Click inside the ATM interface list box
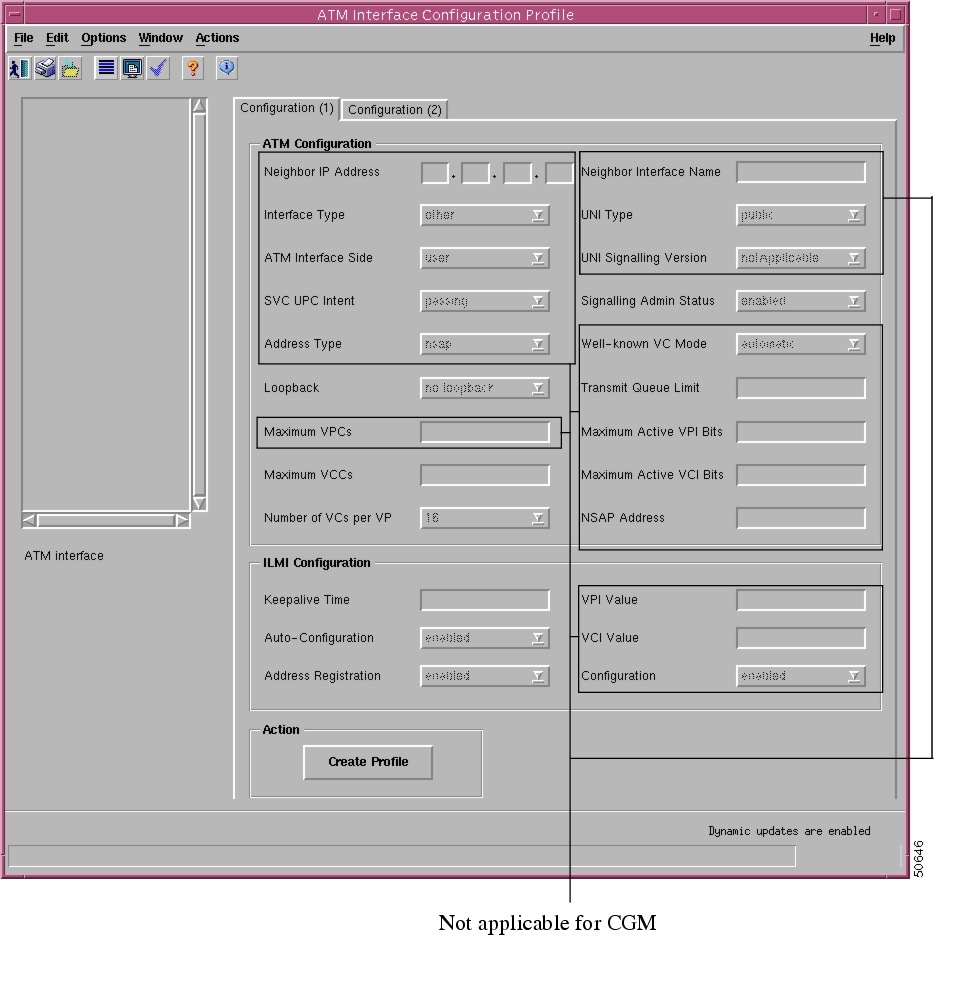Viewport: 960px width, 983px height. (x=106, y=304)
